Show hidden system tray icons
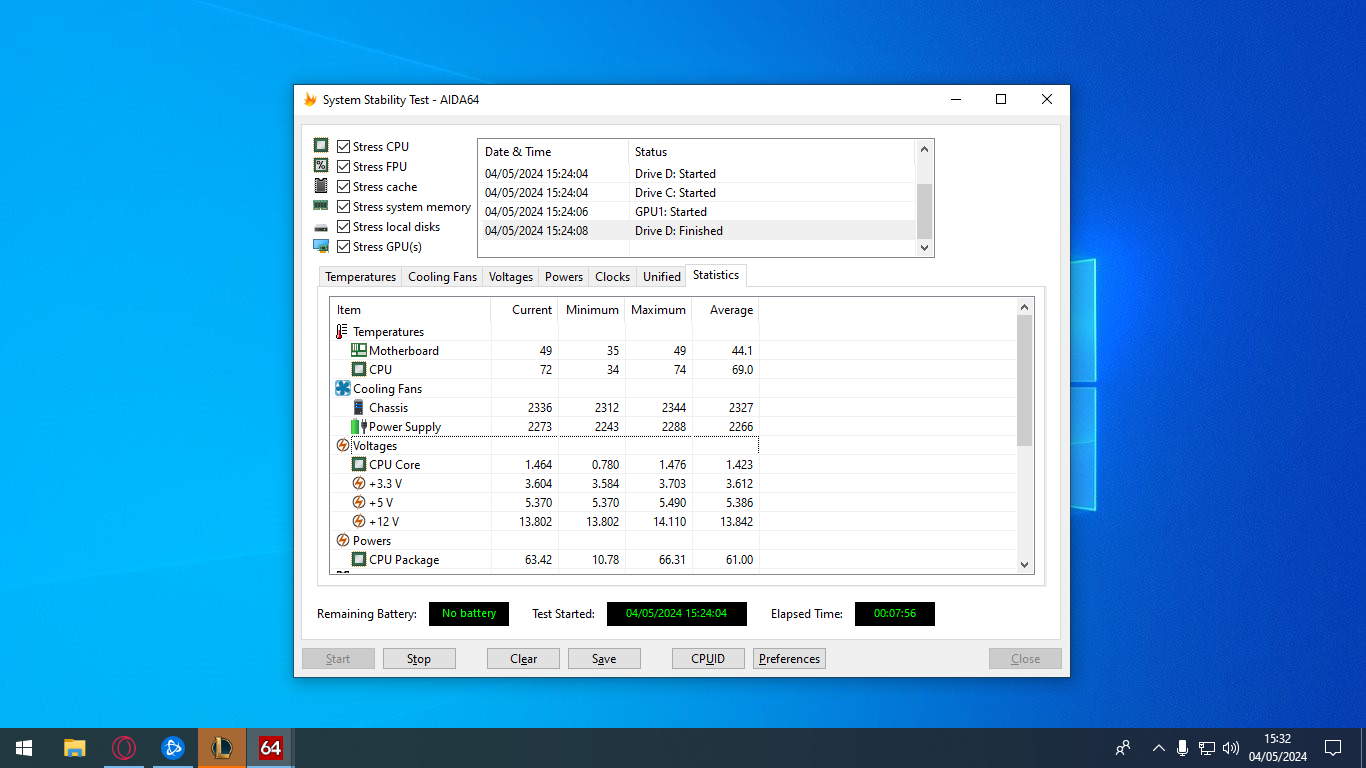Viewport: 1366px width, 768px height. [x=1158, y=748]
